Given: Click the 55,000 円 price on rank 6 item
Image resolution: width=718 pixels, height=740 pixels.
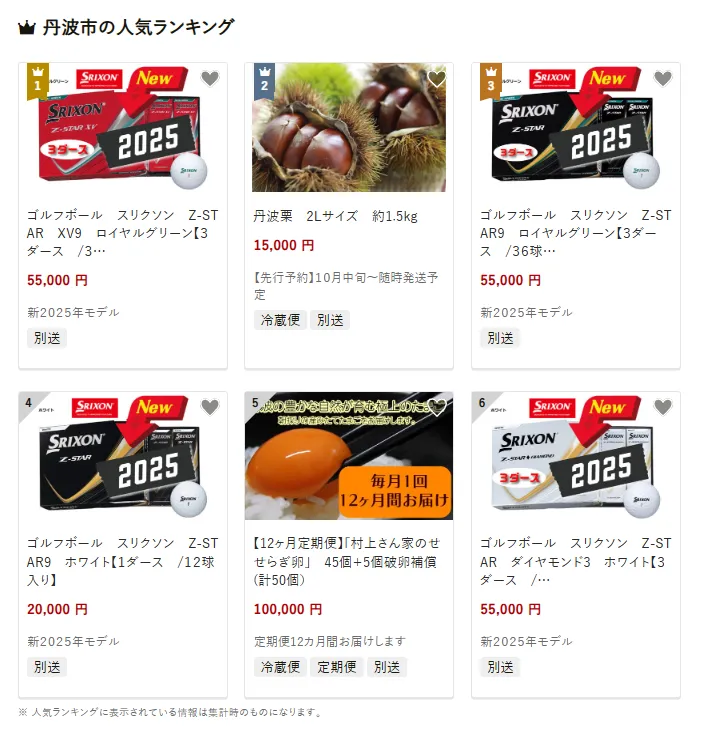Looking at the screenshot, I should pyautogui.click(x=510, y=609).
